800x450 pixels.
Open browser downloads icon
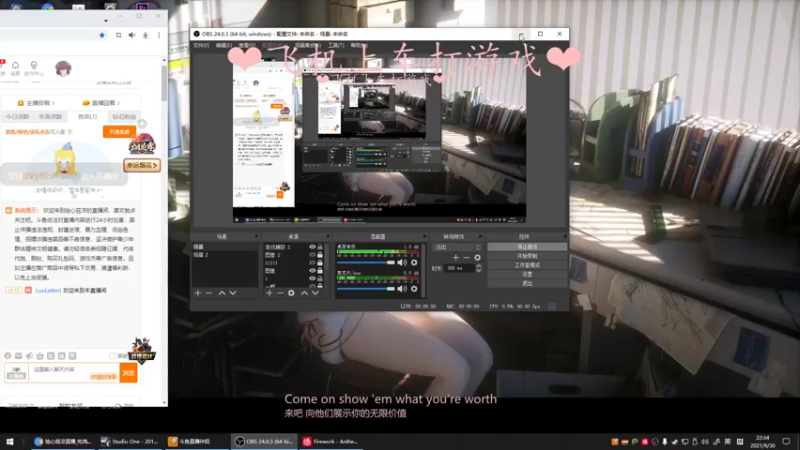click(145, 35)
